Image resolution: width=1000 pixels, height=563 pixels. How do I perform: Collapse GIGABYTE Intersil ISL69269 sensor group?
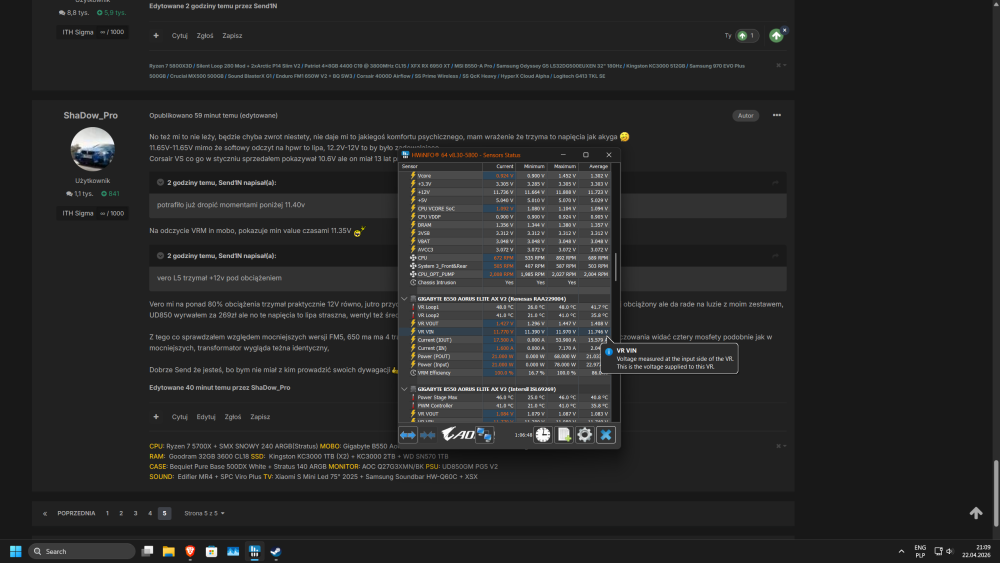(404, 389)
